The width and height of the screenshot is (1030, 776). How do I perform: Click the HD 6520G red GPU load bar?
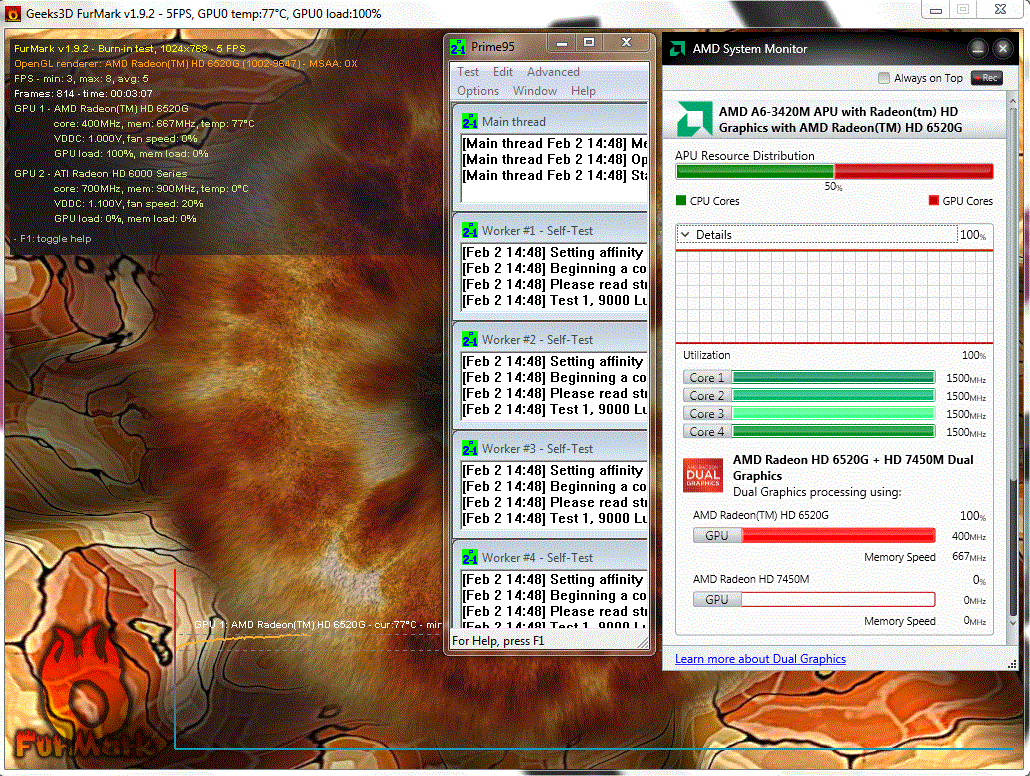[838, 536]
